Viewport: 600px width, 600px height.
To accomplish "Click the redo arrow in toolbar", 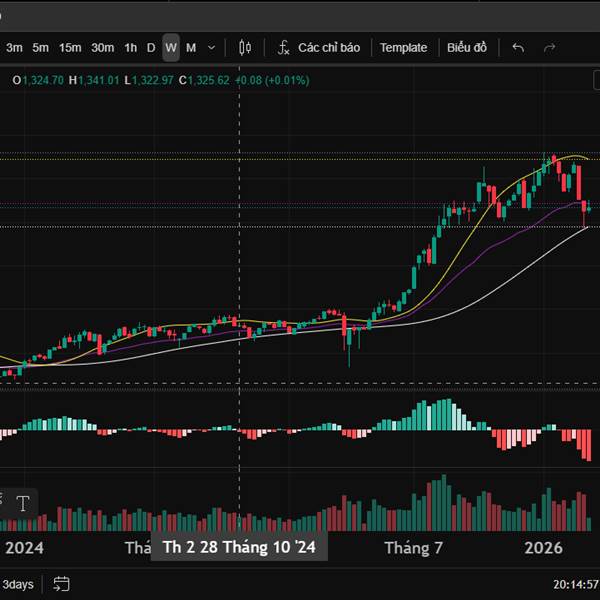I will pyautogui.click(x=549, y=47).
